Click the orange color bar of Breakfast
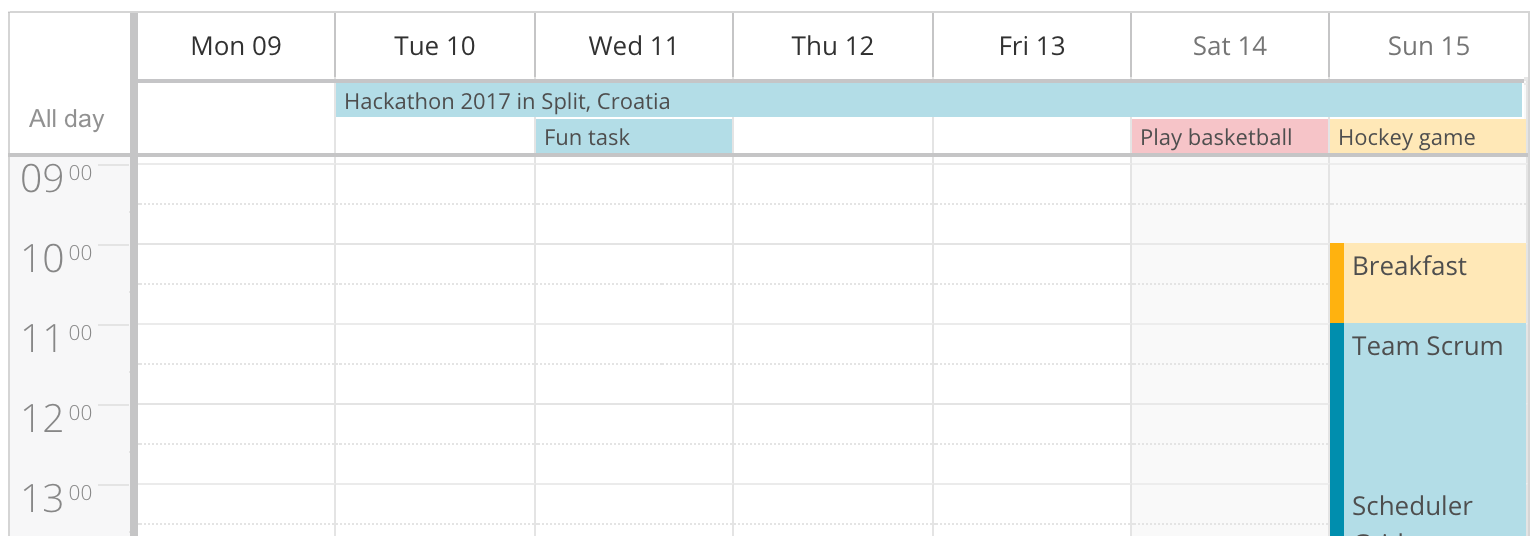Image resolution: width=1536 pixels, height=536 pixels. 1337,283
